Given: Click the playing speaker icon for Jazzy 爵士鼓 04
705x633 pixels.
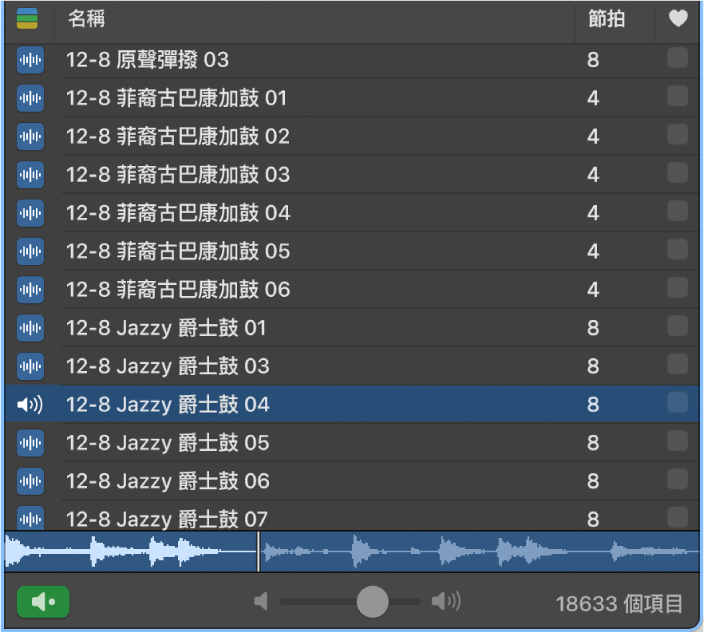Looking at the screenshot, I should [30, 405].
